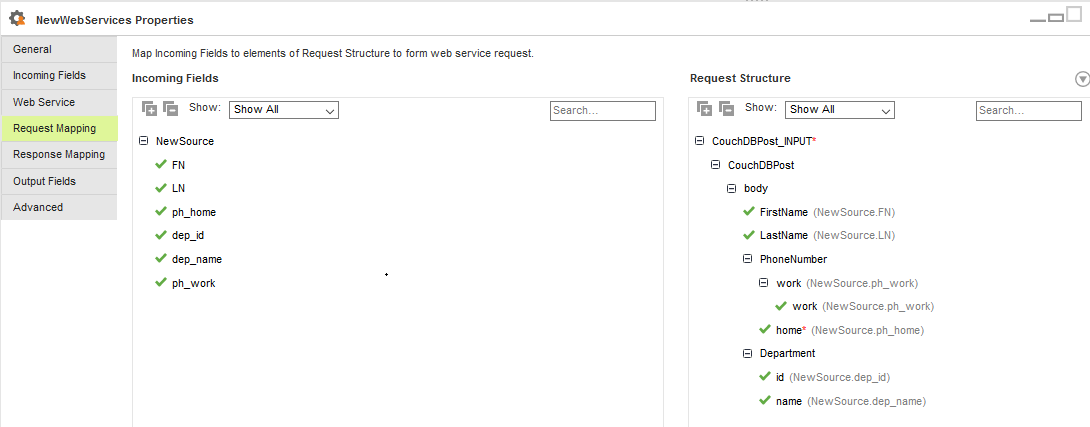The image size is (1090, 427).
Task: Open Request Structure Show All dropdown
Action: coord(840,110)
